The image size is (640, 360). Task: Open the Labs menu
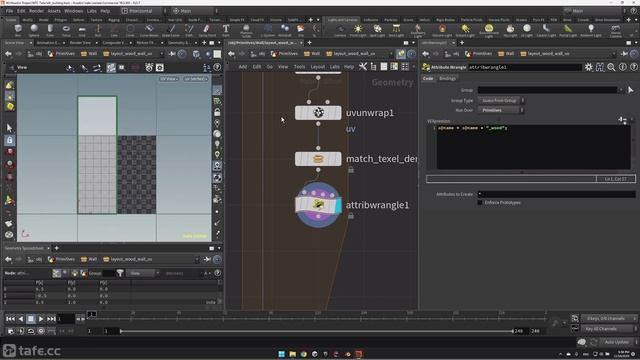point(91,11)
